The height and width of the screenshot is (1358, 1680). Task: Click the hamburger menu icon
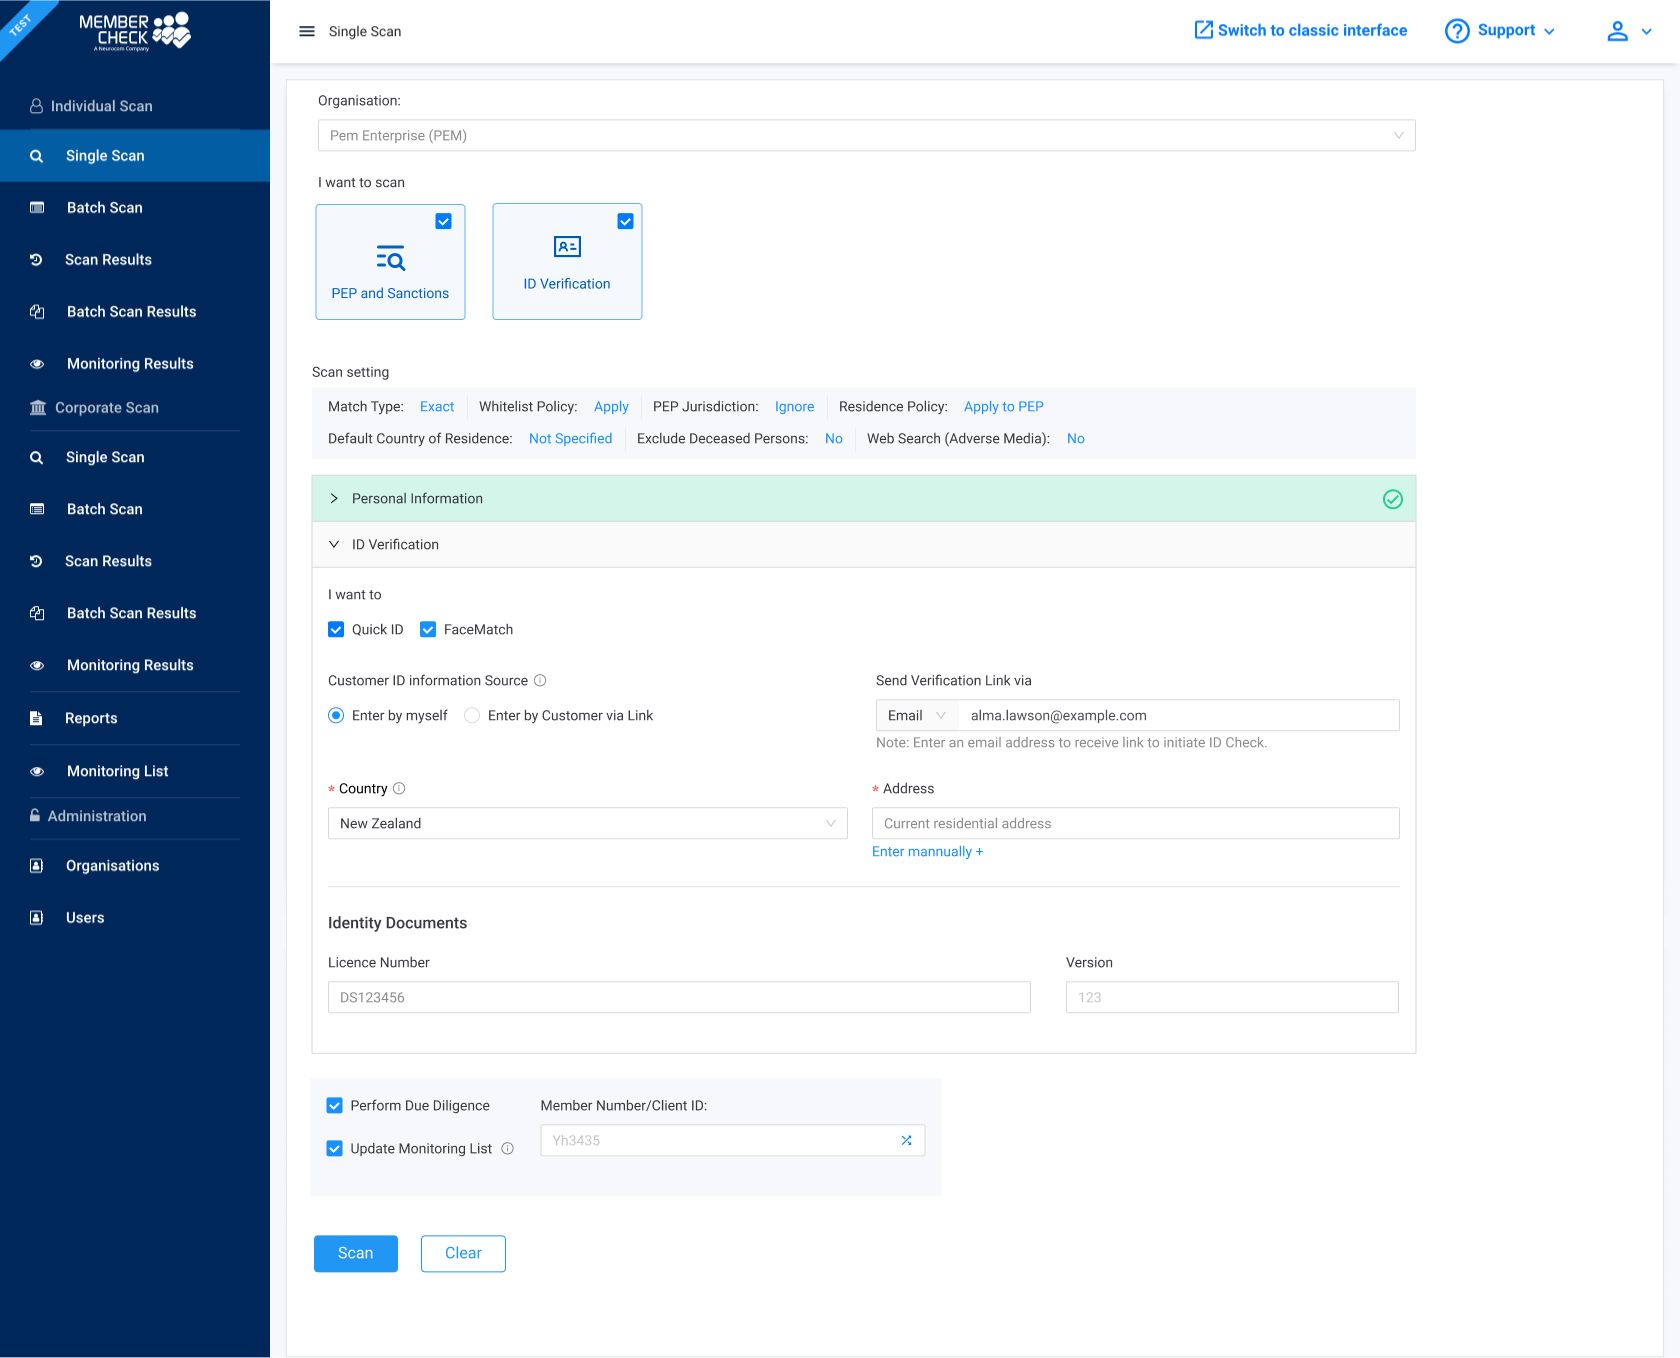(307, 31)
